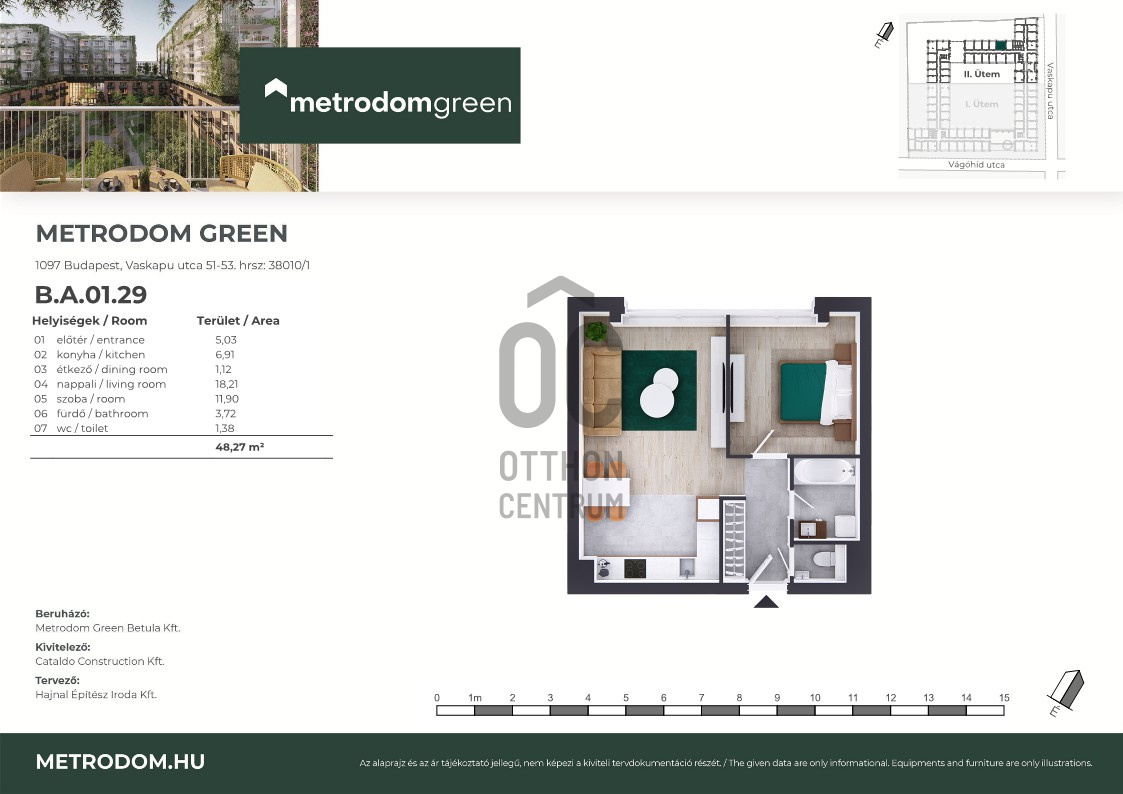
Task: Click the 'II. Ütem' label on site map
Action: tap(981, 74)
